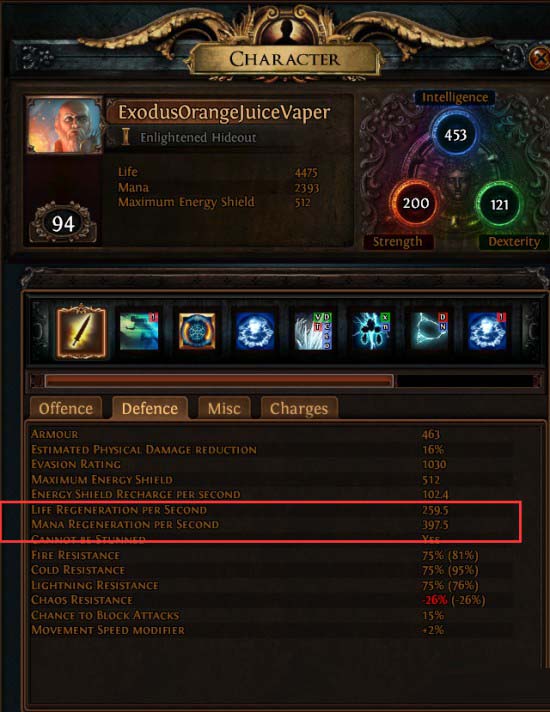Click the orange ringed rune skill icon
Viewport: 550px width, 712px height.
(197, 331)
